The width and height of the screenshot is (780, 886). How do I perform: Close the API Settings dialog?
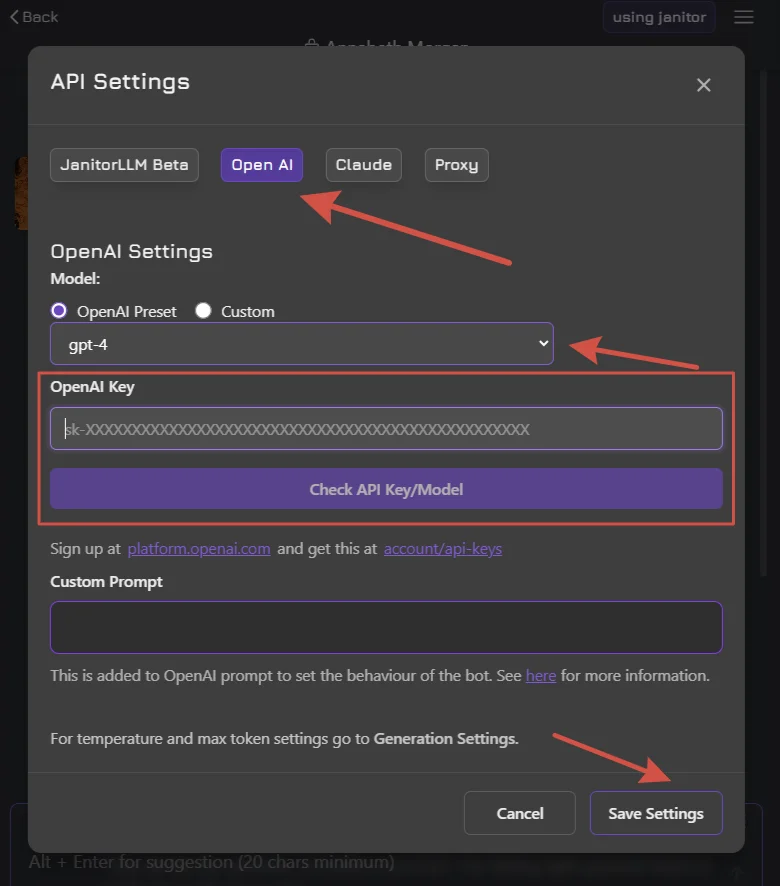pos(703,85)
